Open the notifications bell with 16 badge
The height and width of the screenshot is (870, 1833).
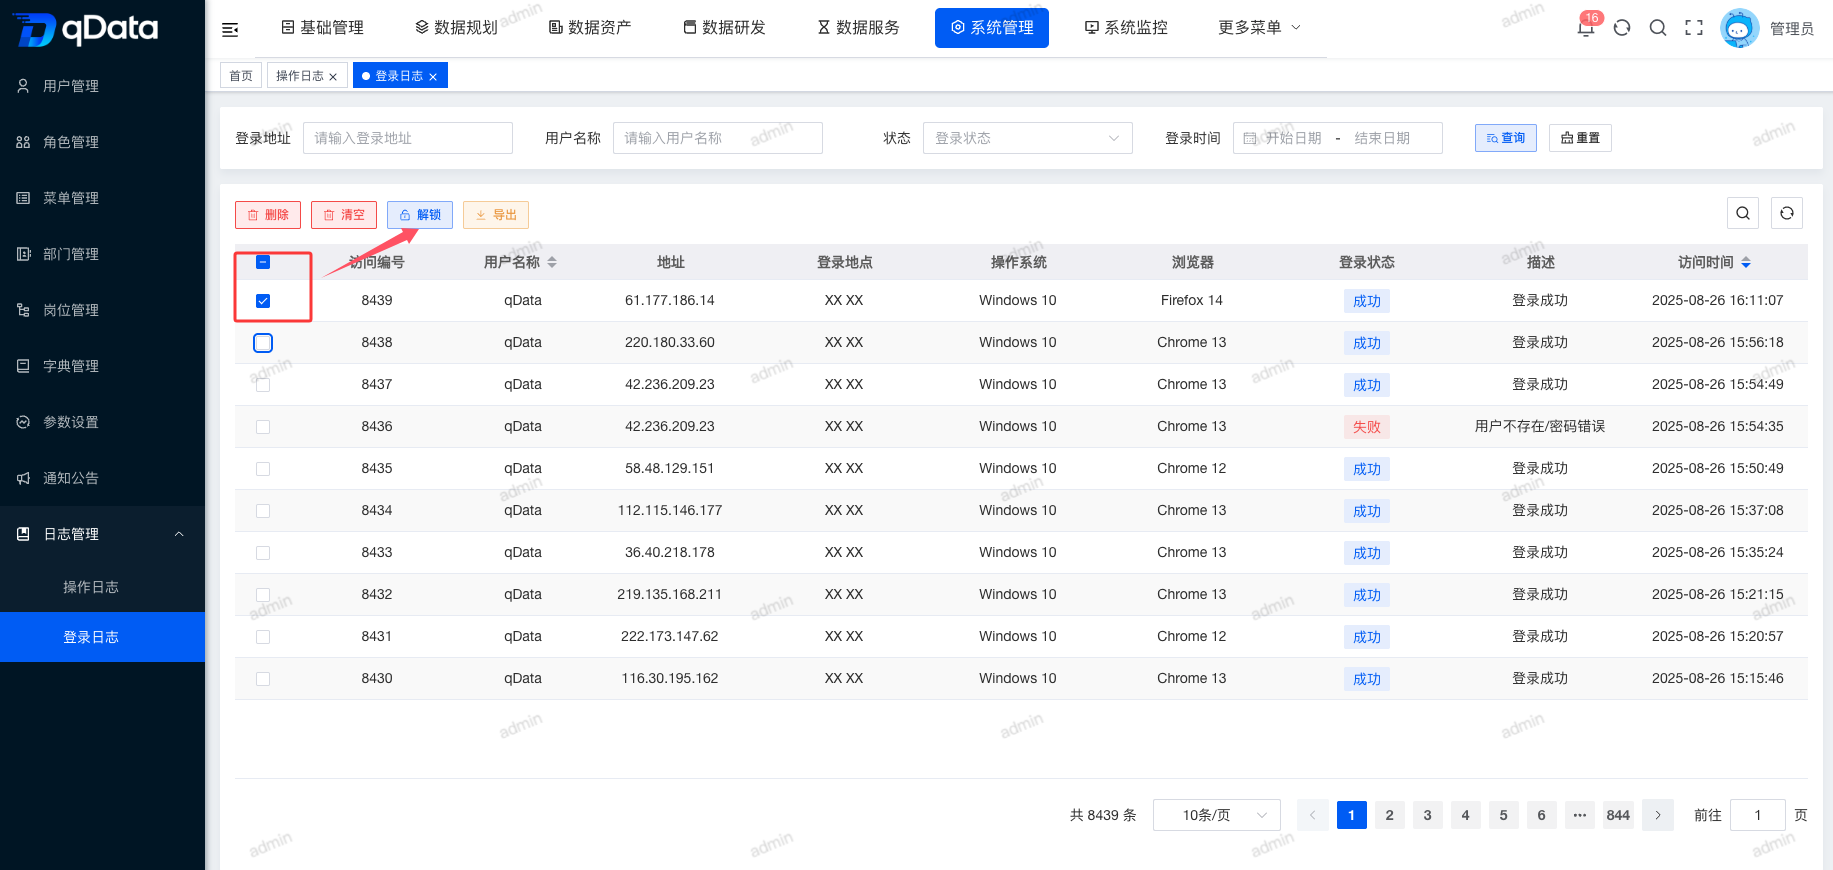tap(1586, 26)
